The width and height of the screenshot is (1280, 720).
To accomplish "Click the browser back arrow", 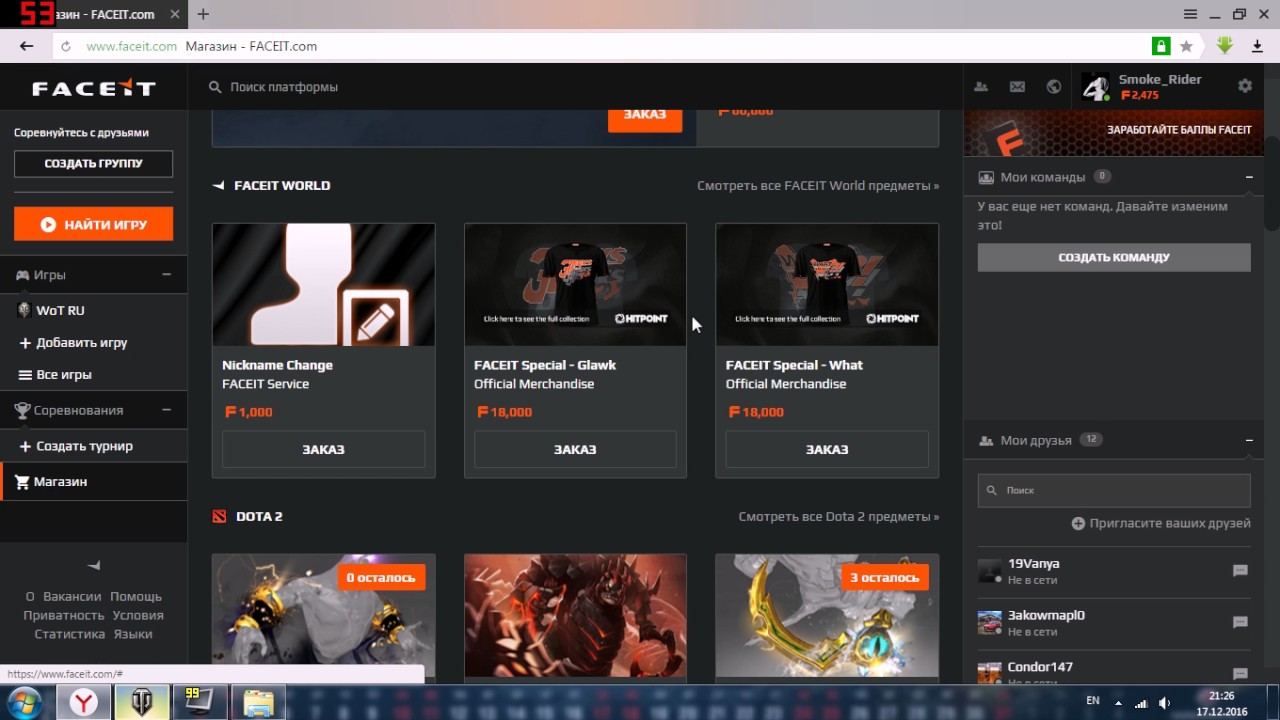I will pos(27,46).
